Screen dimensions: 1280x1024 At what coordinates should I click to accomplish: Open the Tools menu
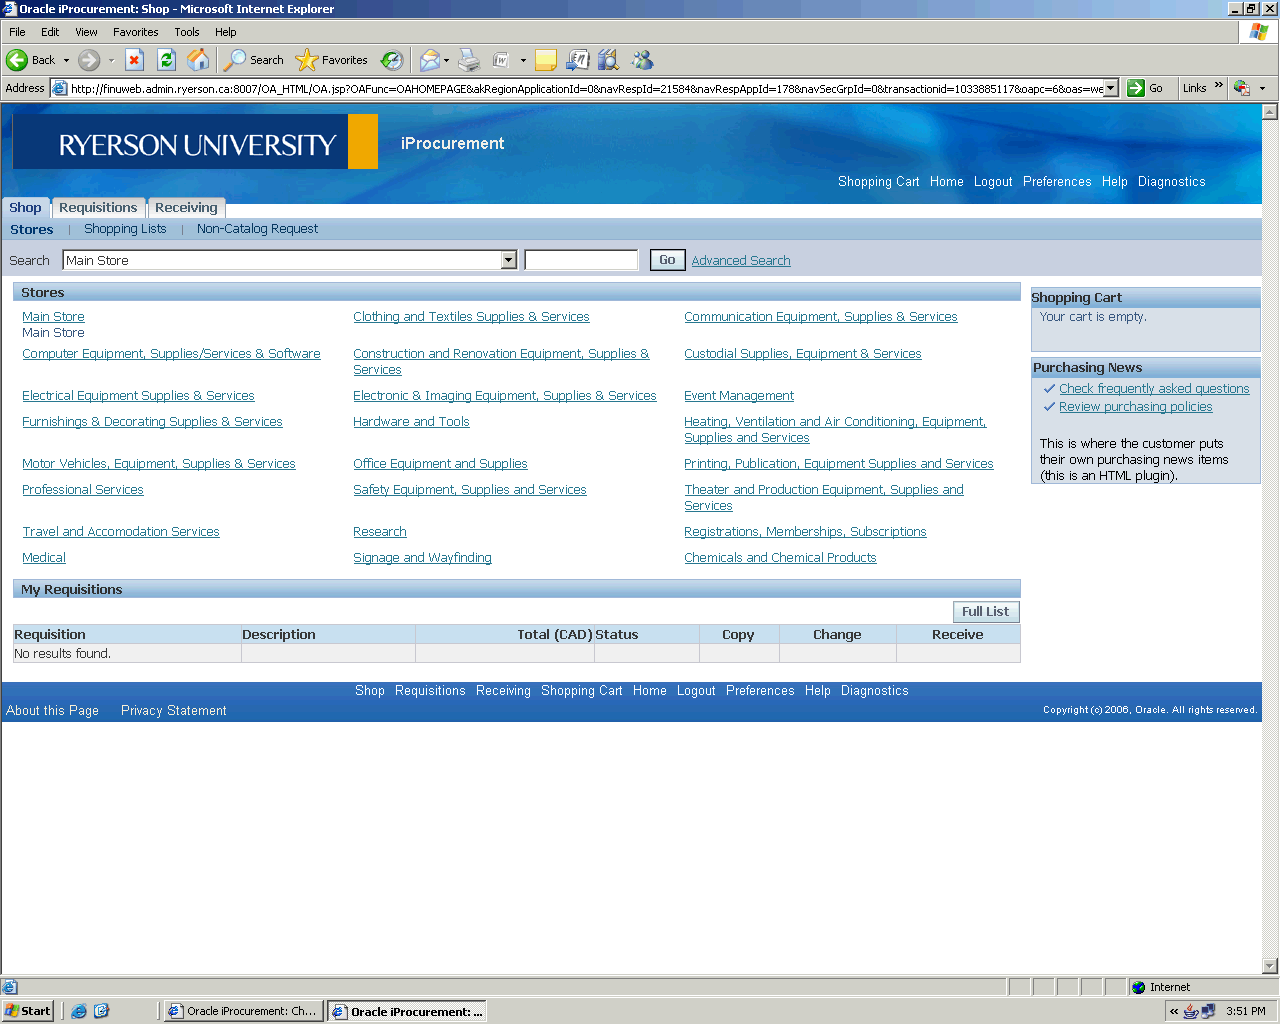pyautogui.click(x=186, y=32)
